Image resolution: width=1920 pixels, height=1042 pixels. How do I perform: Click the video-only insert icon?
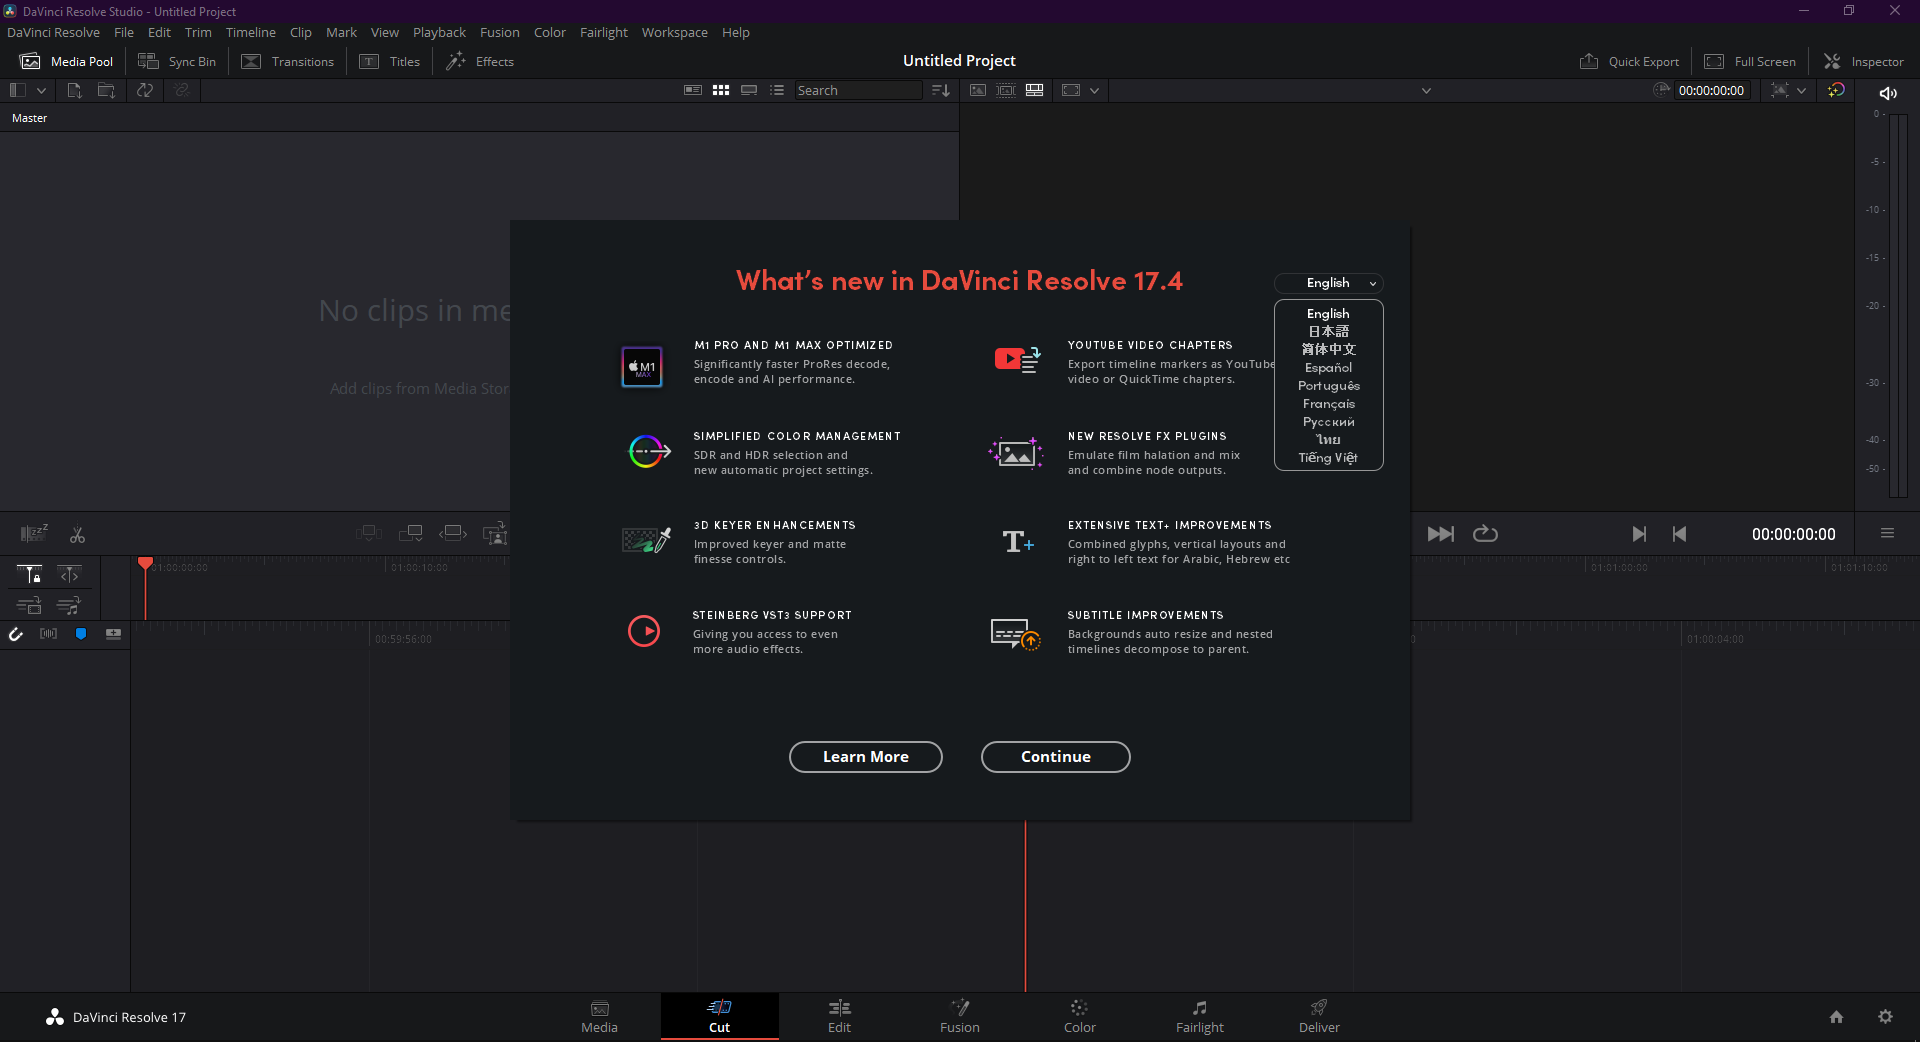[29, 606]
